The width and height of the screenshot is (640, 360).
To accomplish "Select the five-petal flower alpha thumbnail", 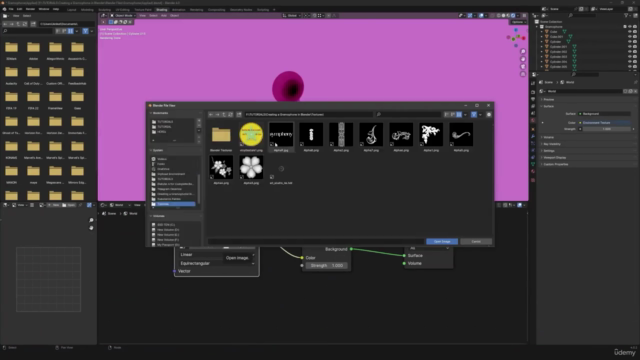I will click(x=251, y=167).
